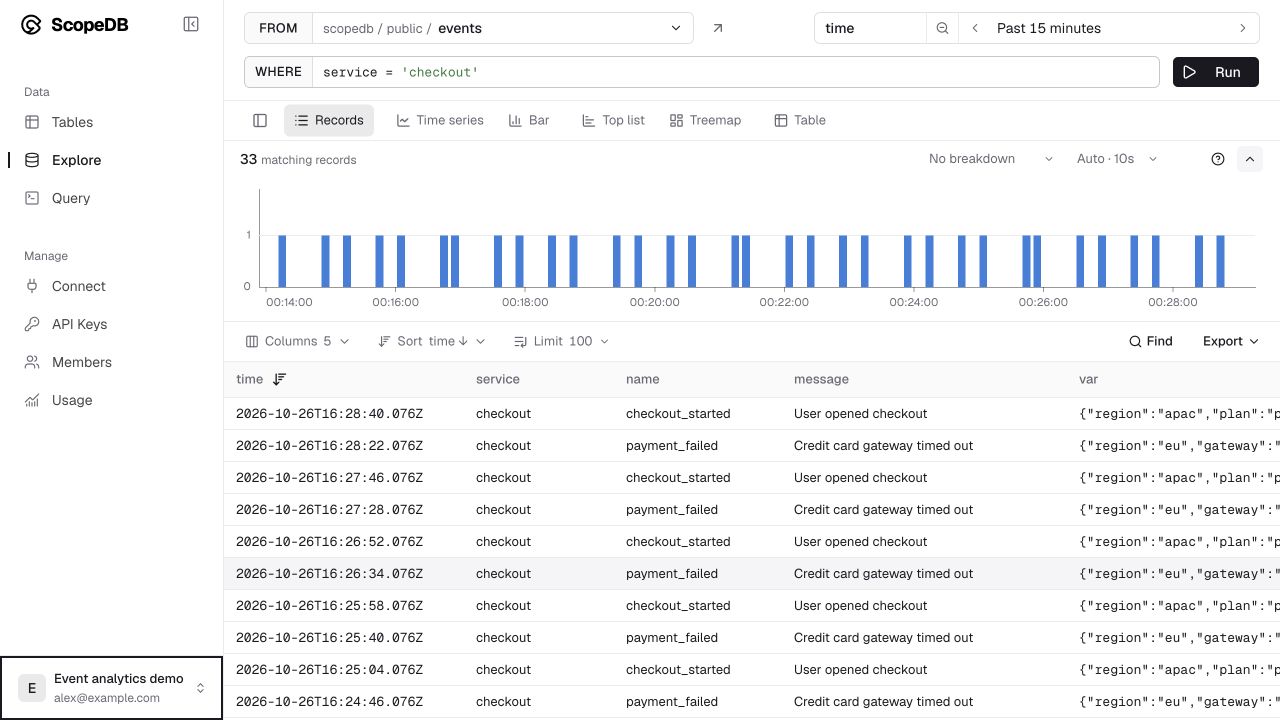Open the Export dropdown

coord(1231,341)
